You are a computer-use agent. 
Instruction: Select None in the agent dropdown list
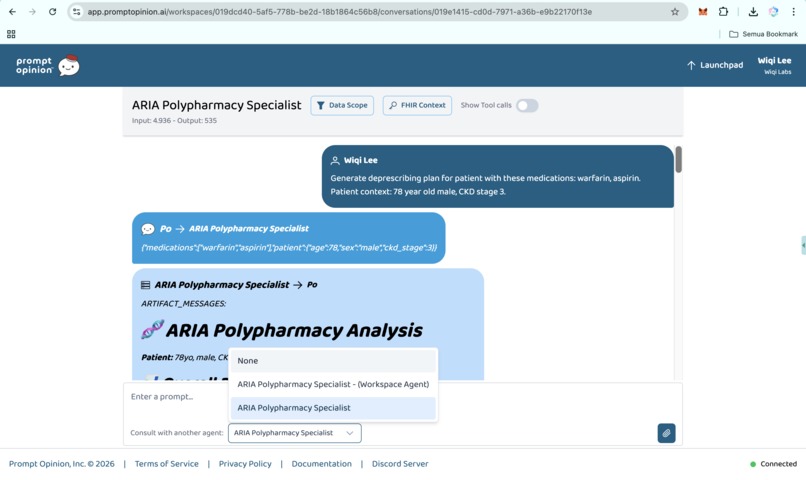333,361
